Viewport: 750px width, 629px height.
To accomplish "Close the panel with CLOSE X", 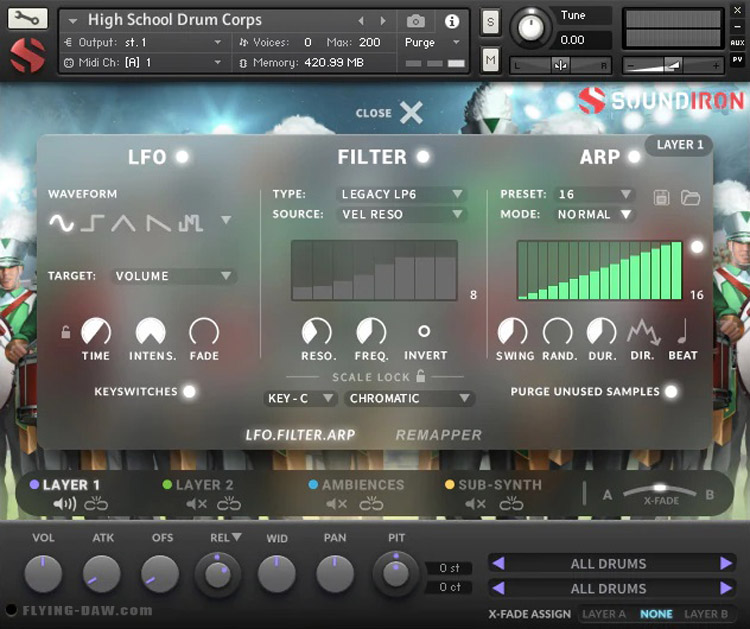I will point(389,113).
